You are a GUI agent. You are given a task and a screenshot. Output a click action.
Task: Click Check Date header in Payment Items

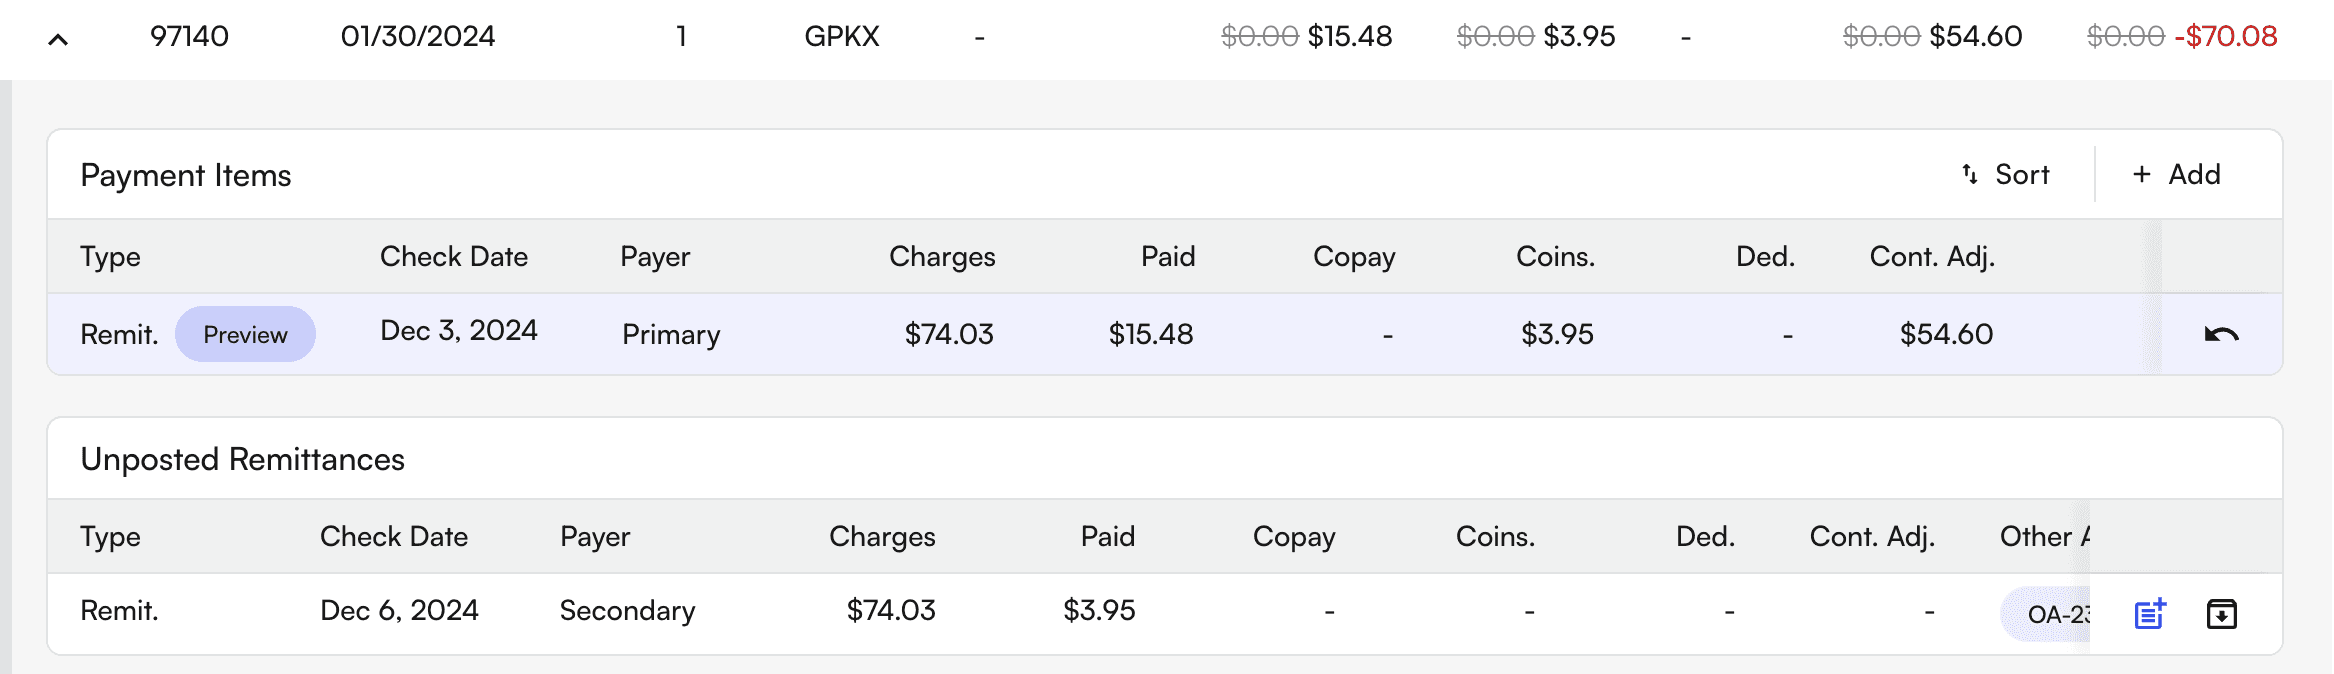pos(453,257)
